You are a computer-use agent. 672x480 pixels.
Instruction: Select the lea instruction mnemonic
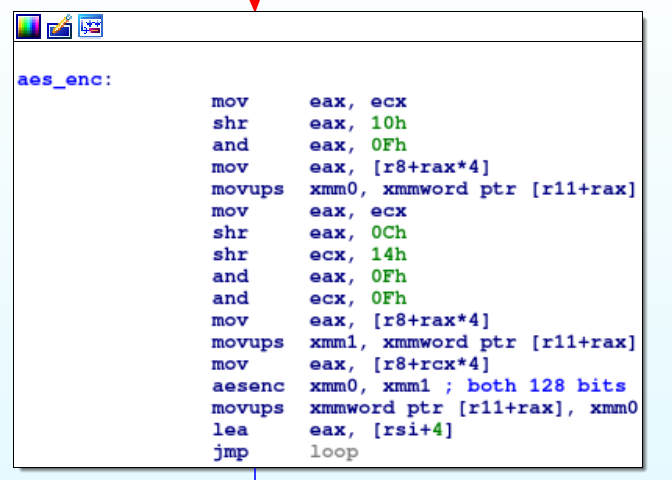pos(230,430)
